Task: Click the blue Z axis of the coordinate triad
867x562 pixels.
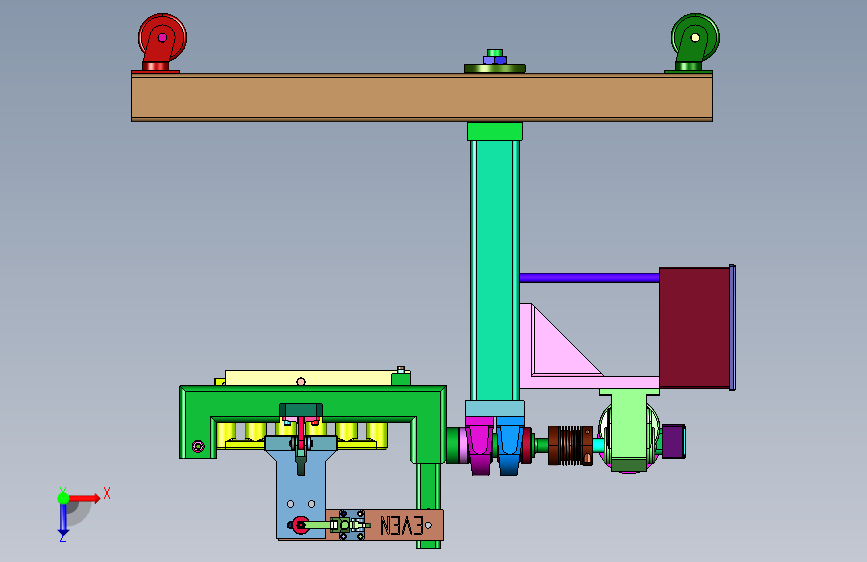Action: click(63, 518)
